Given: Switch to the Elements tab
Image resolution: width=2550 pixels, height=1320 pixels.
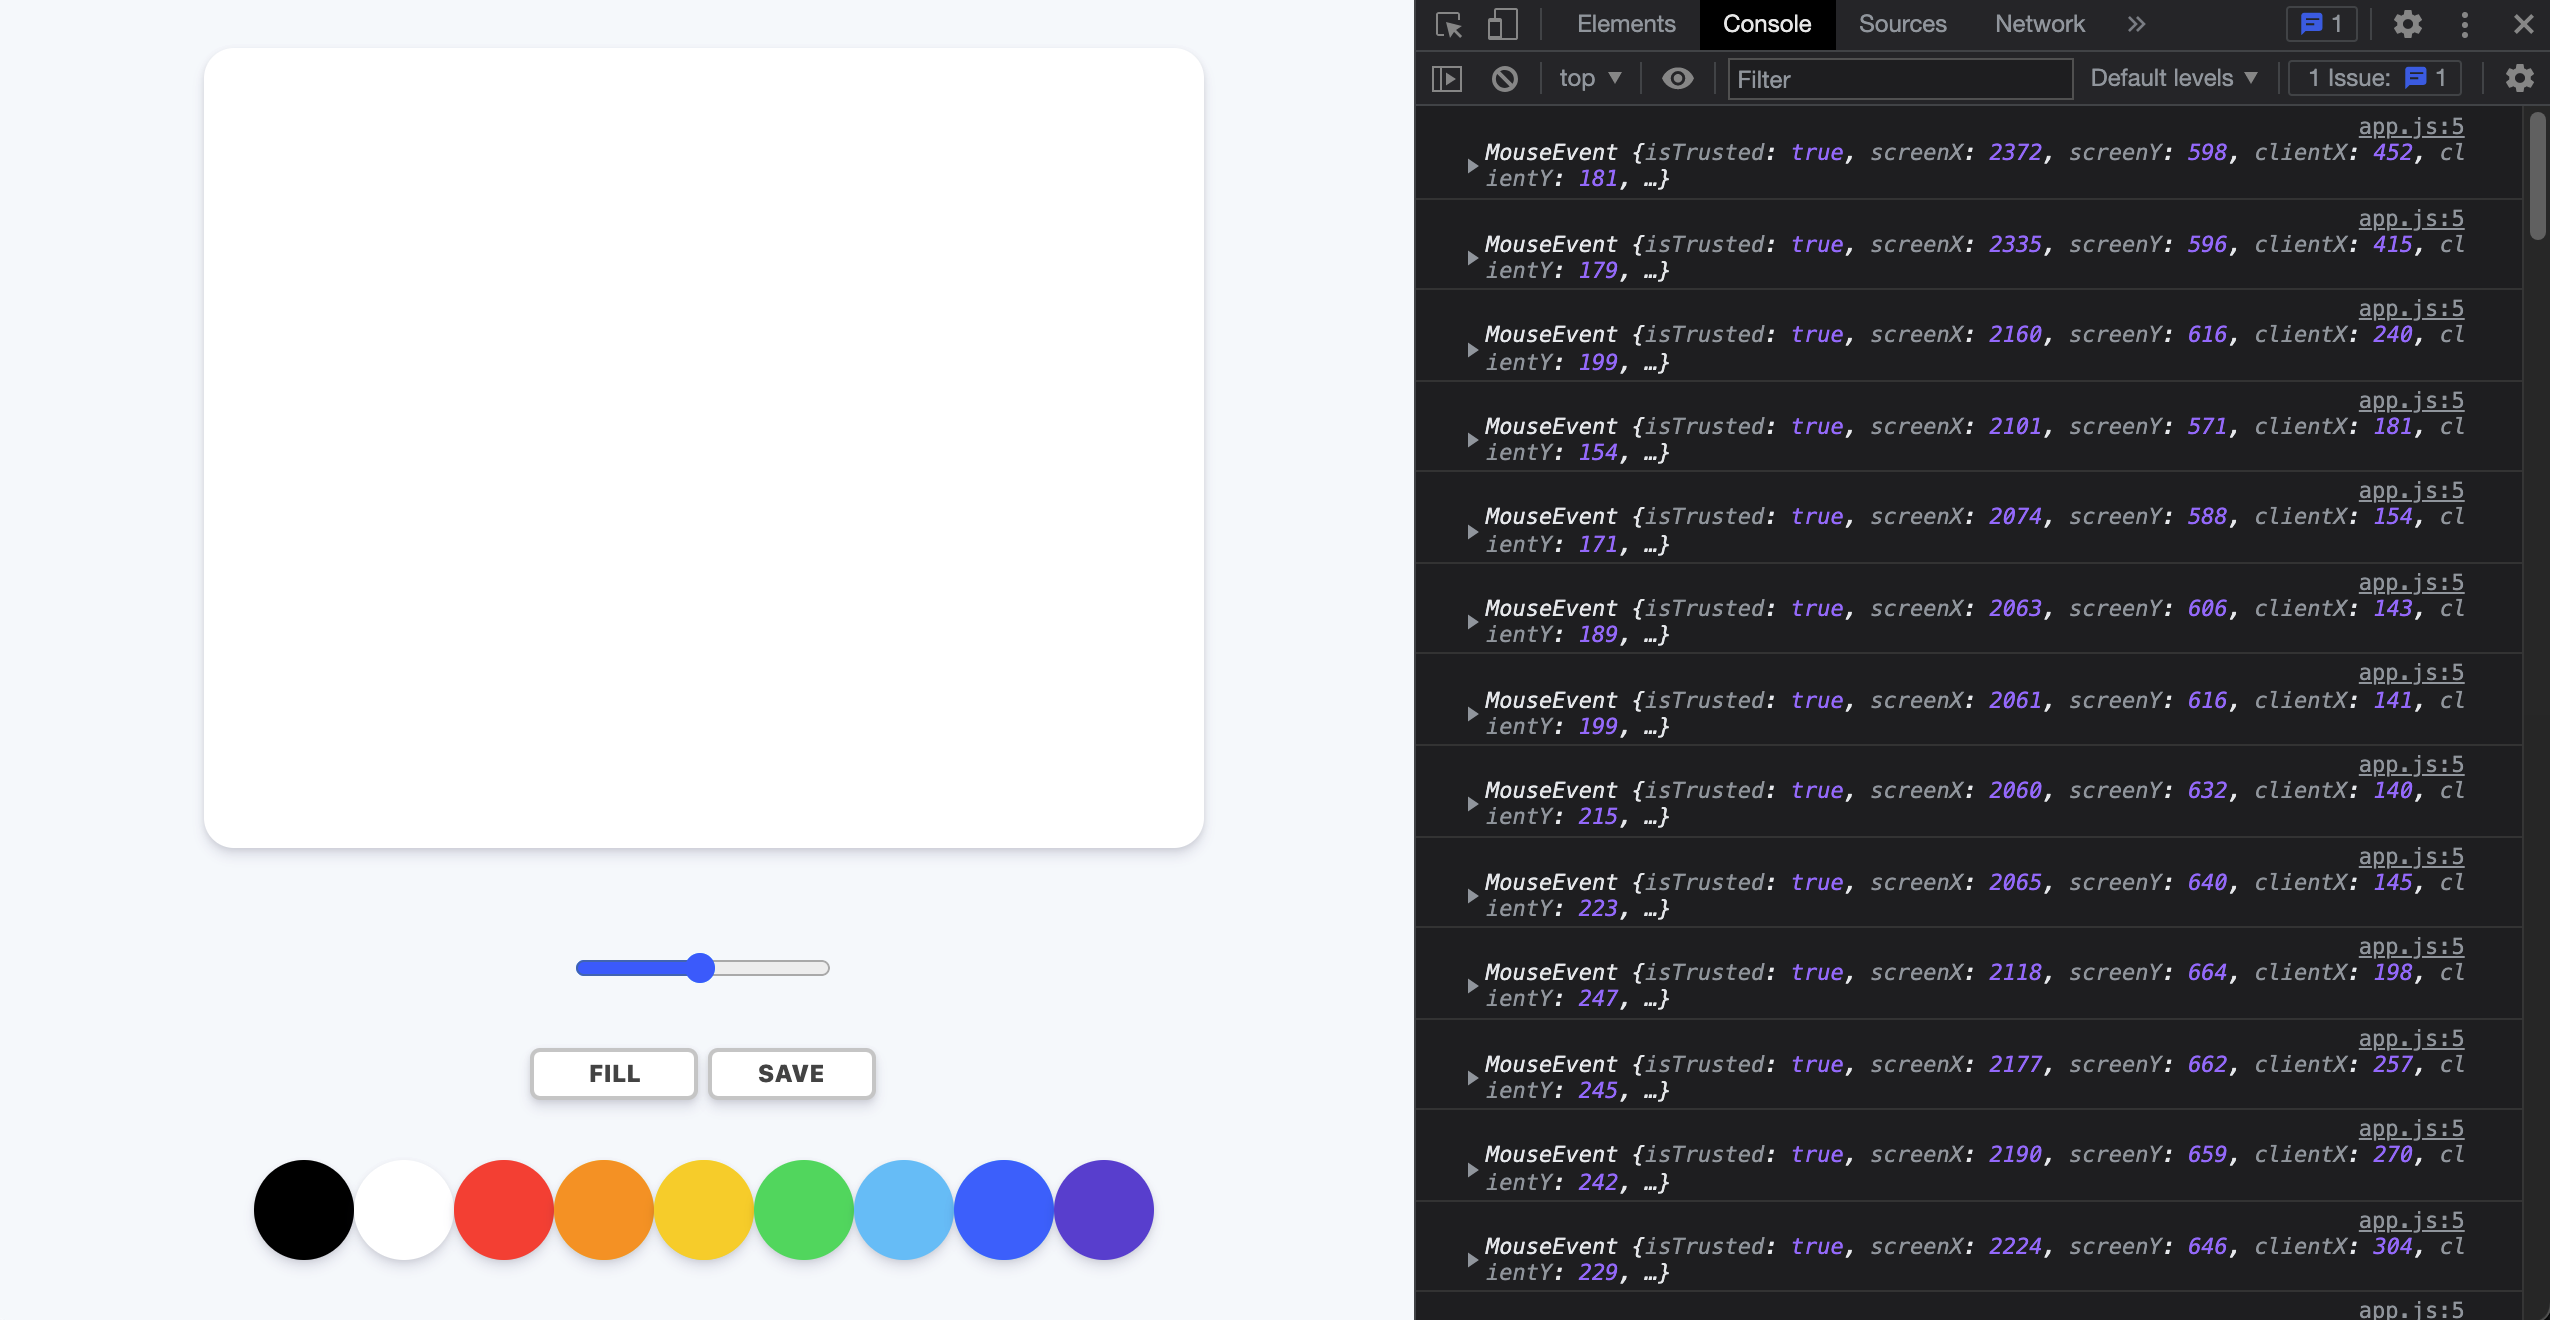Looking at the screenshot, I should coord(1625,25).
